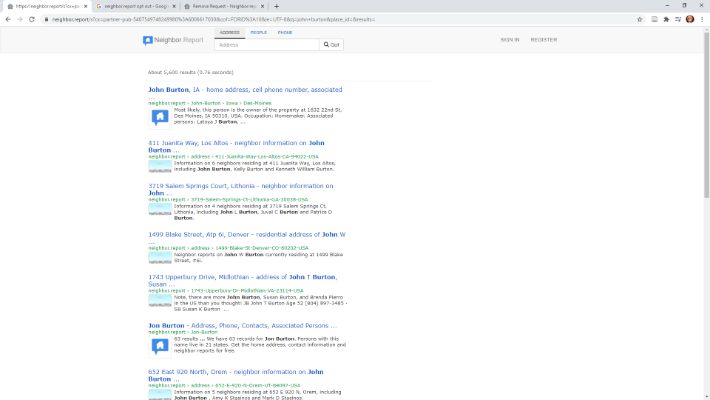Image resolution: width=710 pixels, height=400 pixels.
Task: Click the house icon beside Jon Burton result
Action: click(160, 347)
